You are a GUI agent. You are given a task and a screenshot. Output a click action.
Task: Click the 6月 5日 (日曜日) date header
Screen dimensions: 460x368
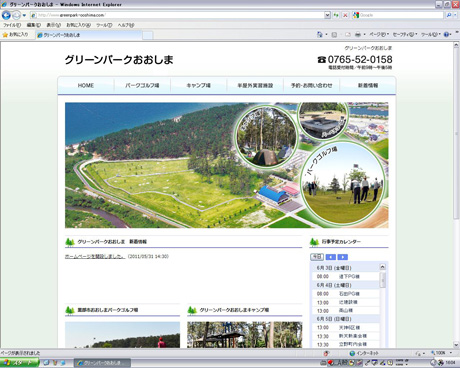point(346,319)
